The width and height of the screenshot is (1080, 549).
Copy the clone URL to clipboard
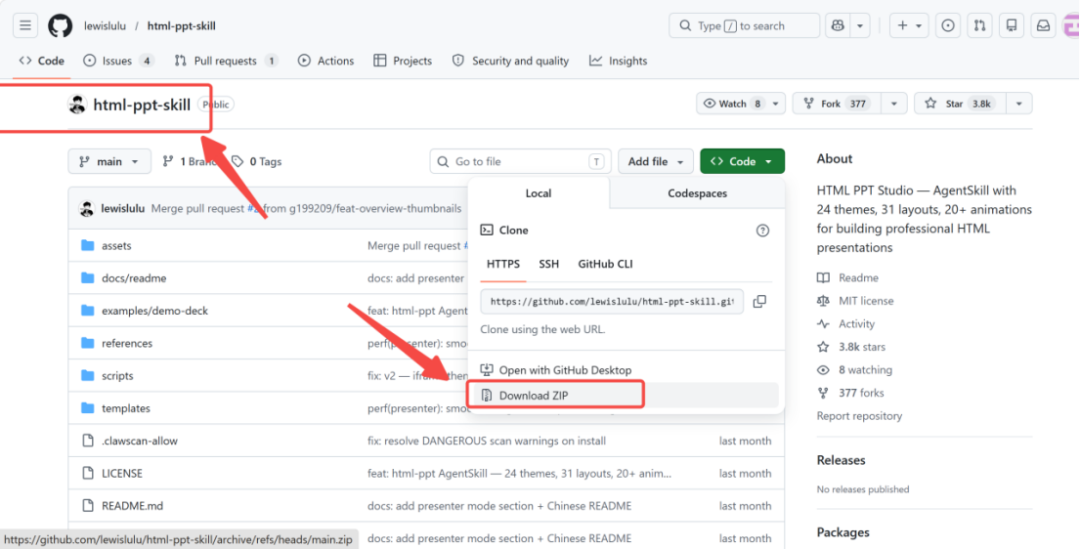pos(760,302)
